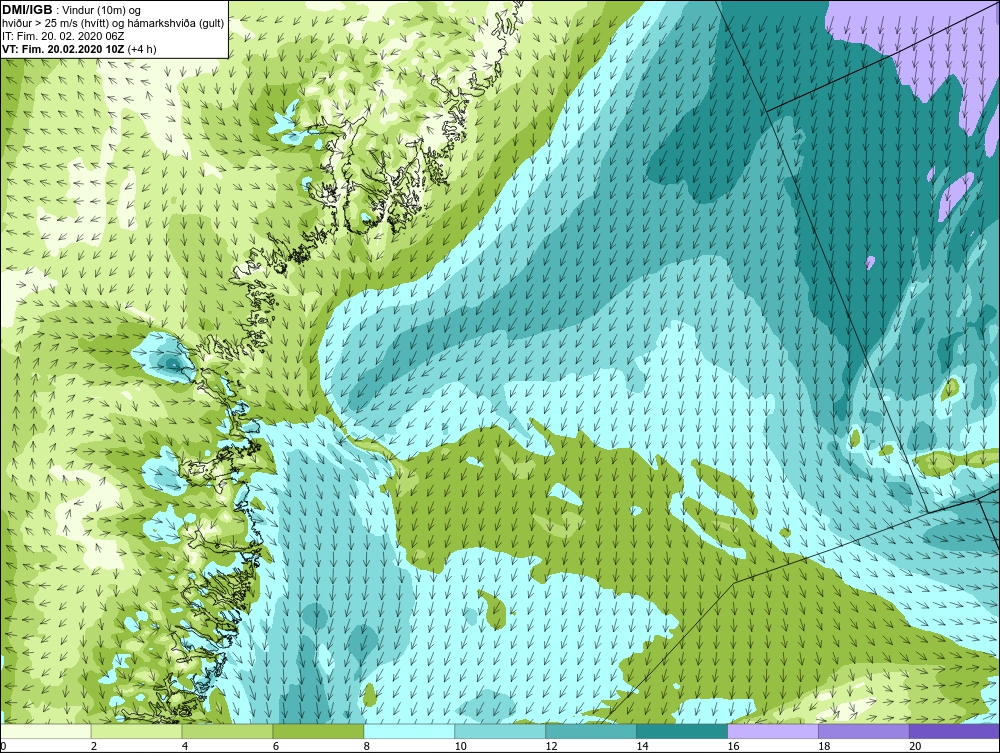
Task: Click the legend scale value '14'
Action: (642, 746)
